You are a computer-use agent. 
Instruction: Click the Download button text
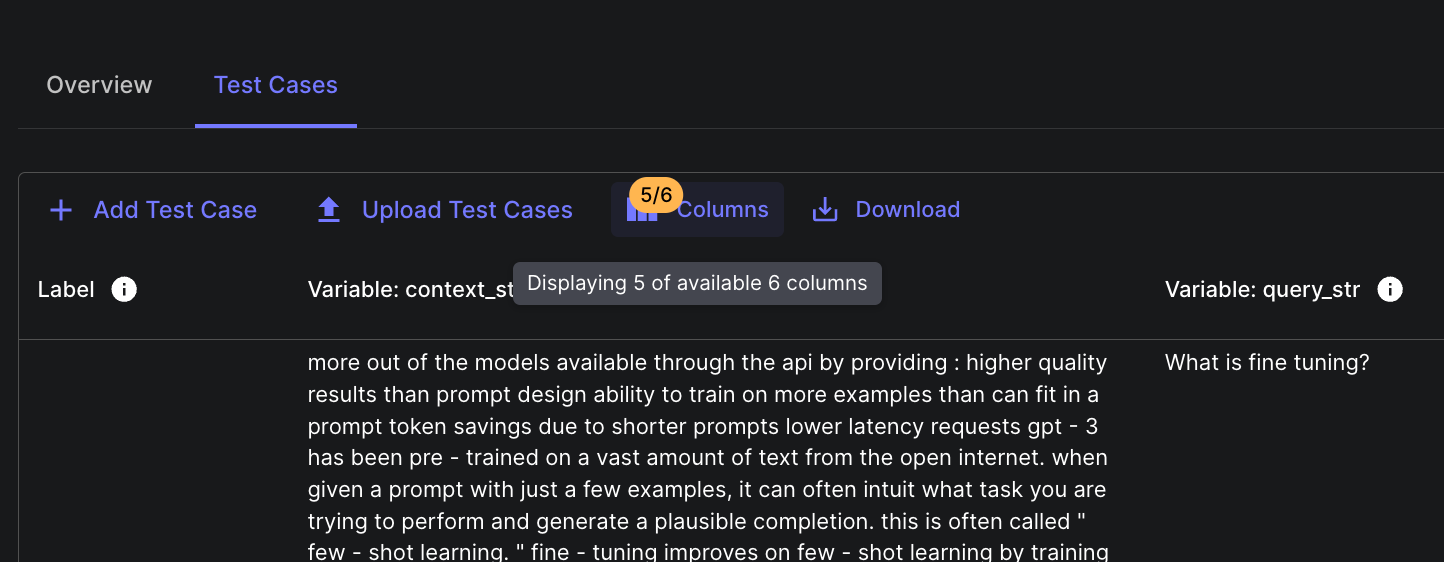(x=907, y=210)
